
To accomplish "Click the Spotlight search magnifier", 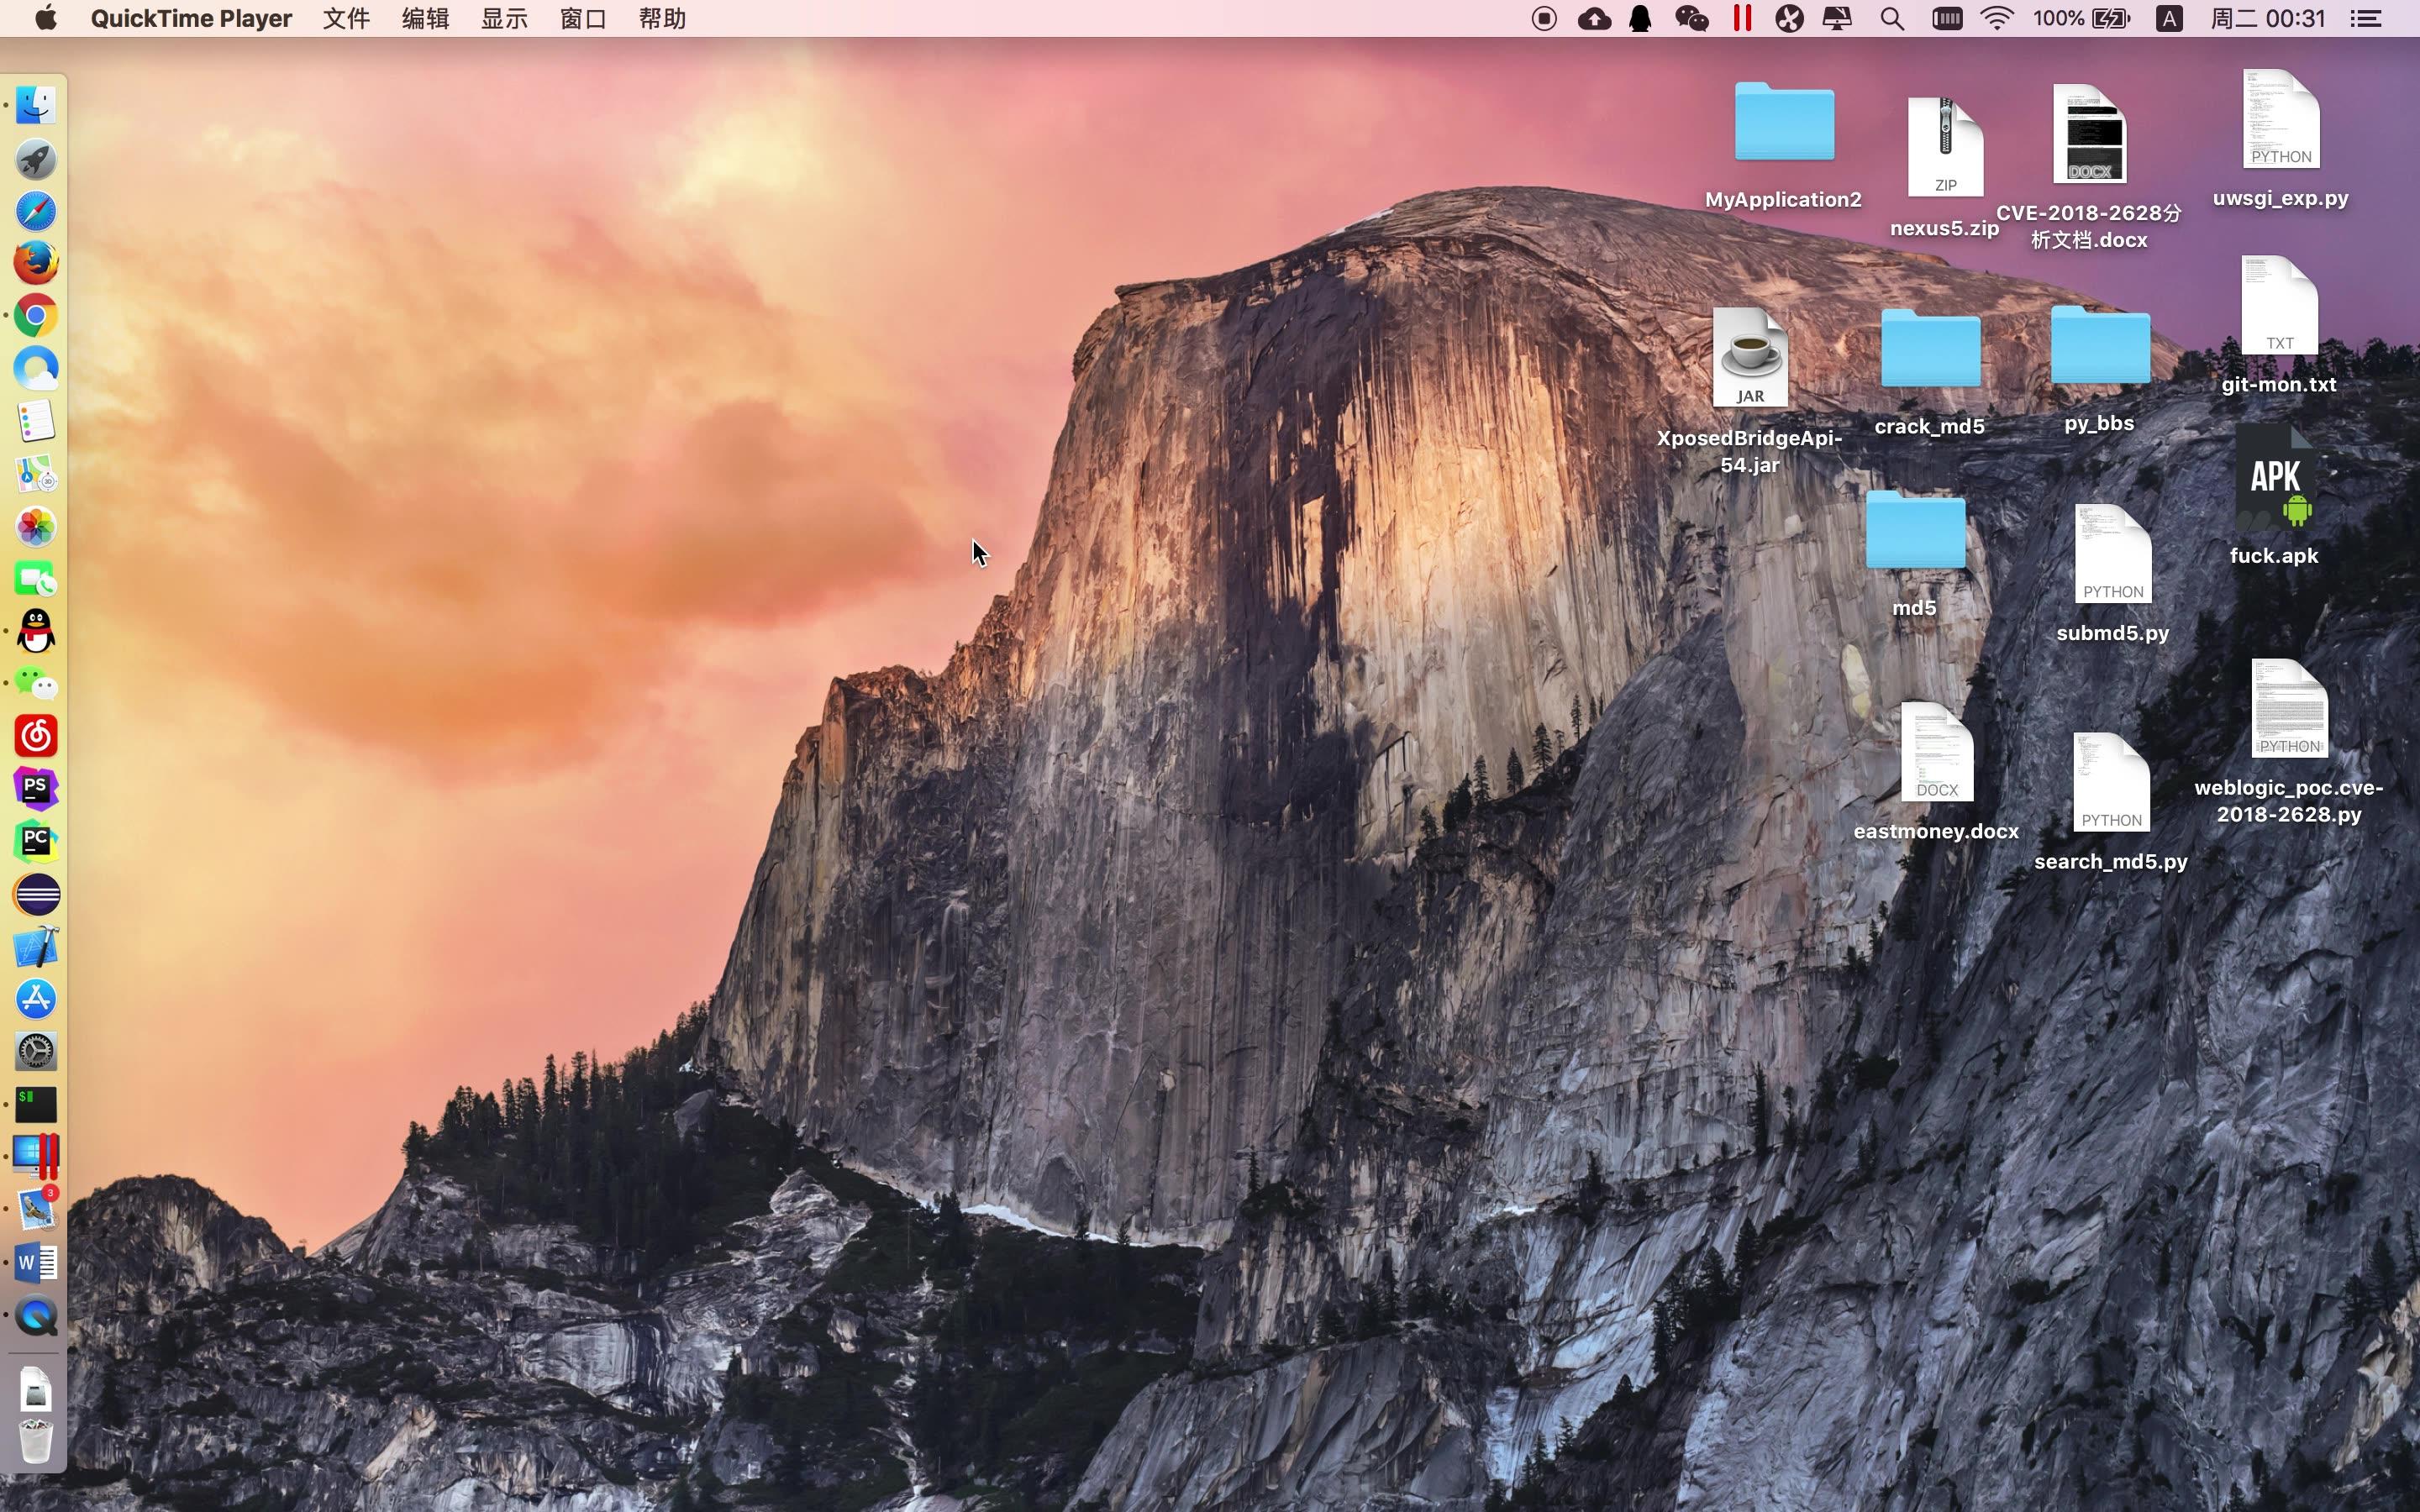I will coord(1891,19).
